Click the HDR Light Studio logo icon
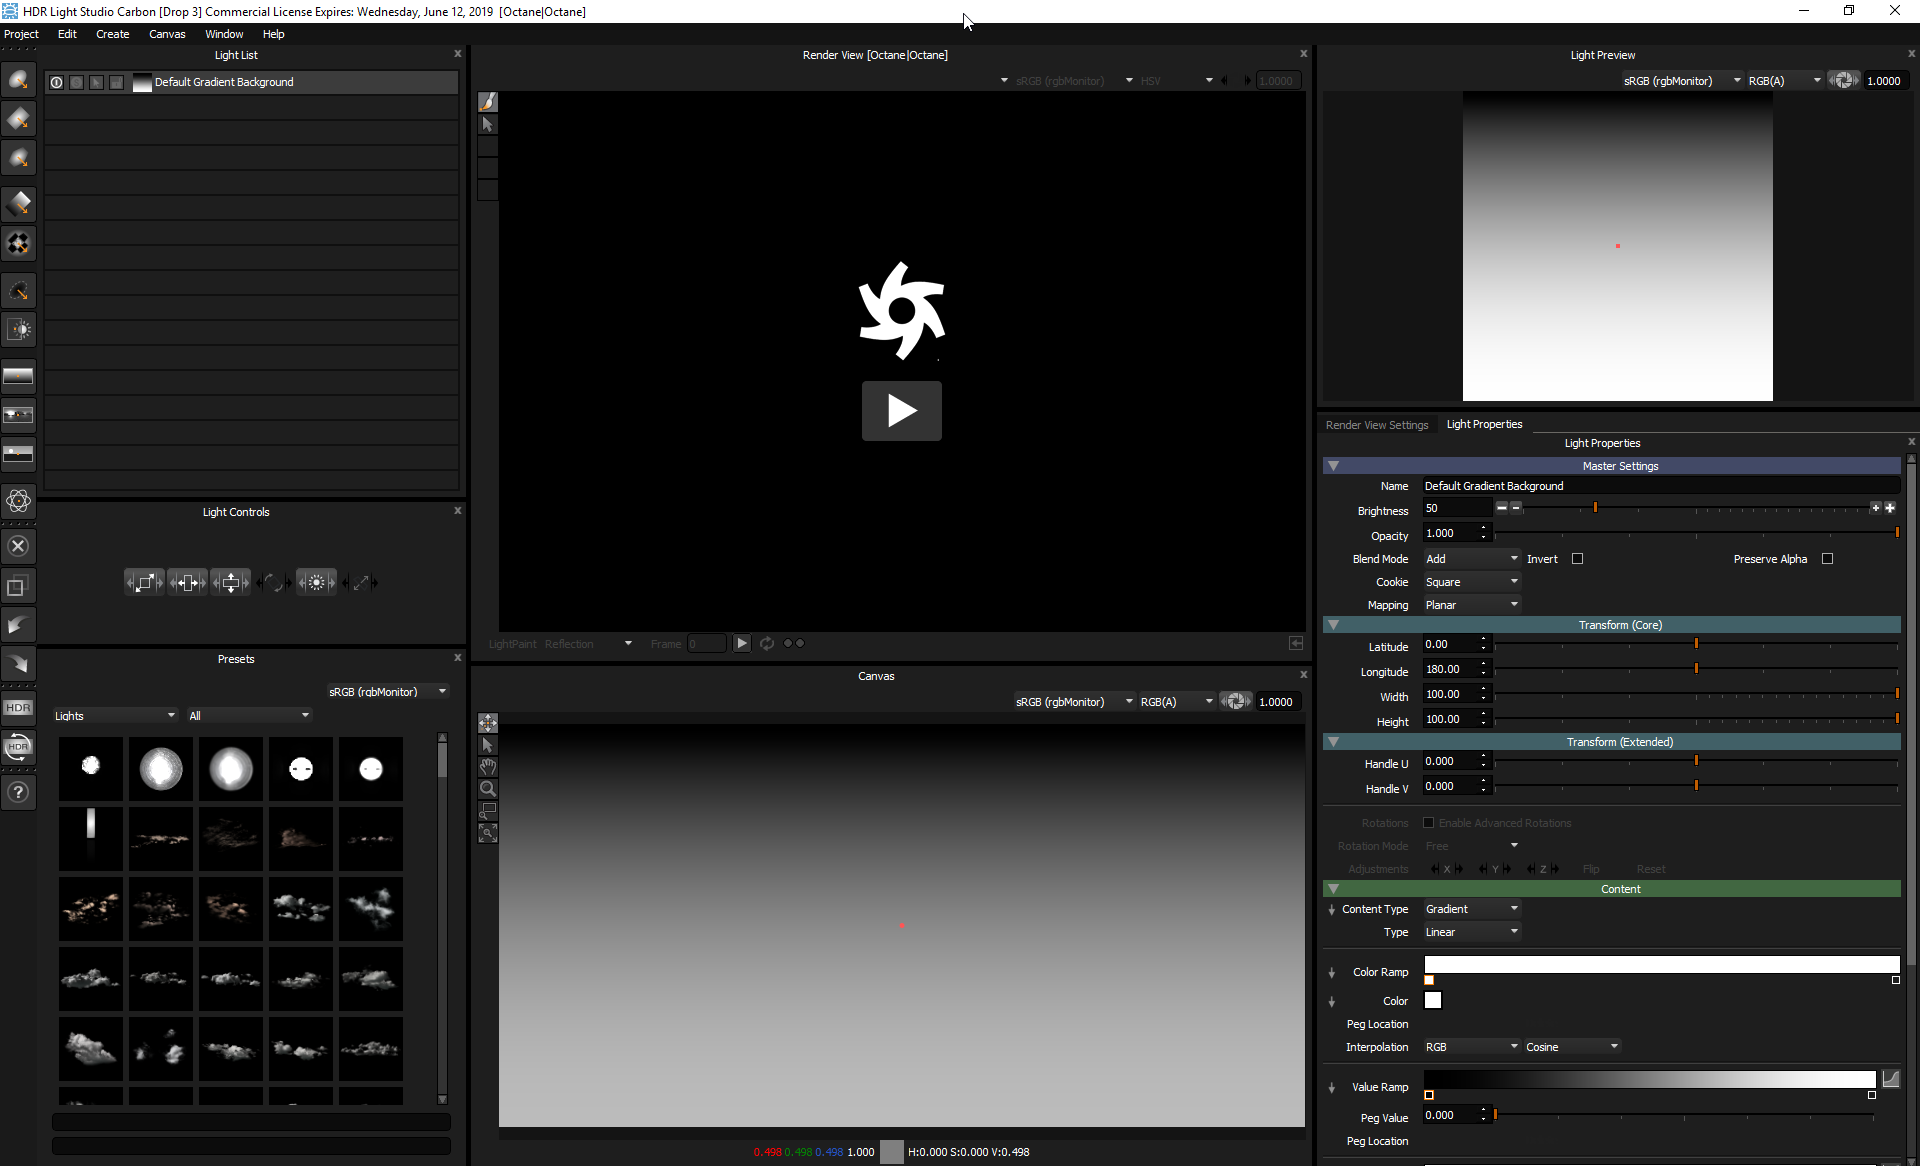 pyautogui.click(x=10, y=10)
